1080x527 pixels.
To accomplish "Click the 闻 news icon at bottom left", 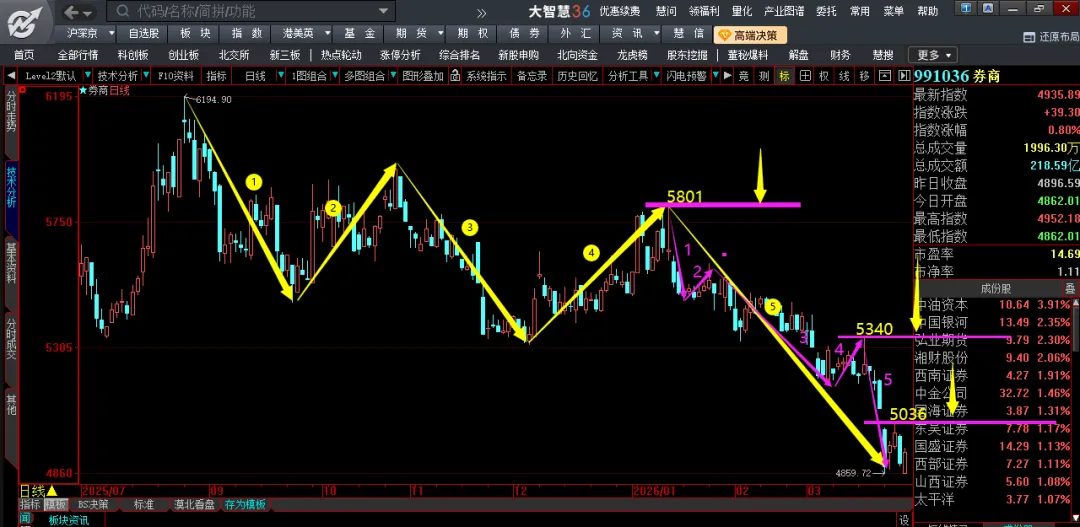I will pos(25,518).
